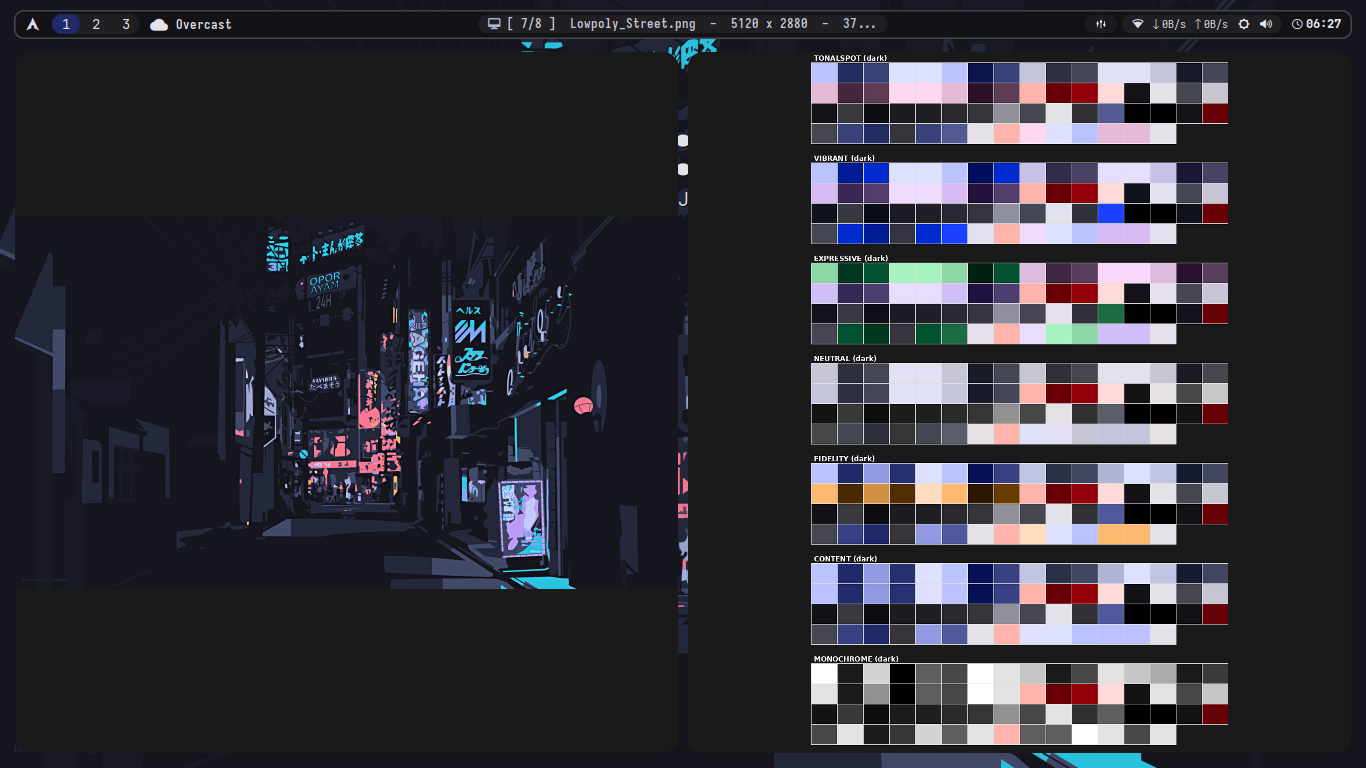Open the audio mixer sliders icon
This screenshot has width=1366, height=768.
(1101, 23)
